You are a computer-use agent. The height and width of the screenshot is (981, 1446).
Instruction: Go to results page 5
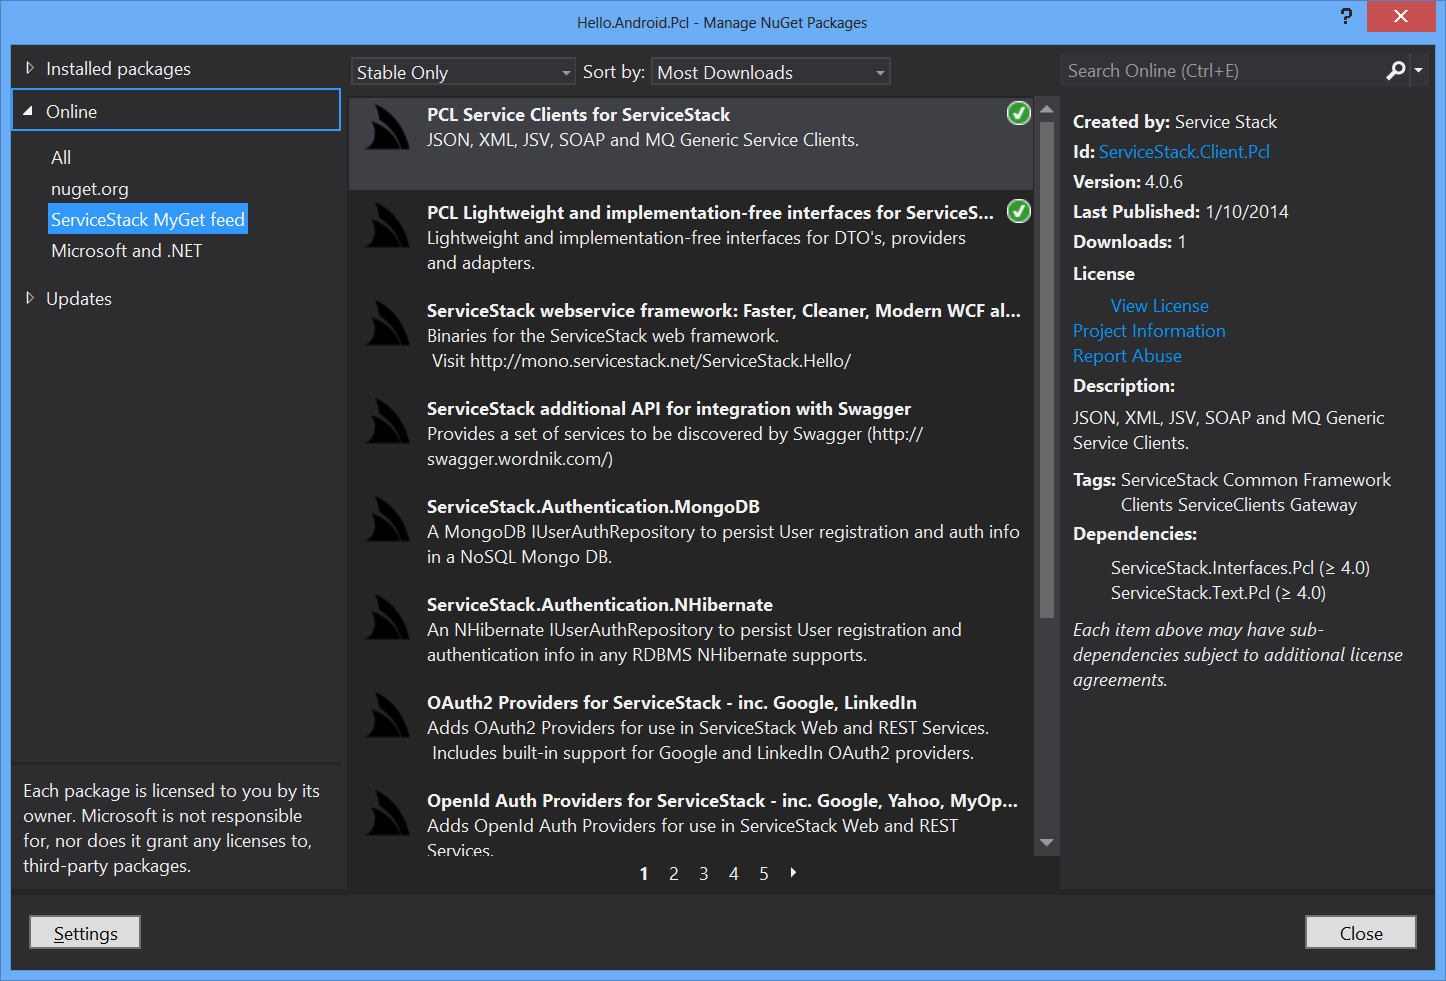[764, 874]
